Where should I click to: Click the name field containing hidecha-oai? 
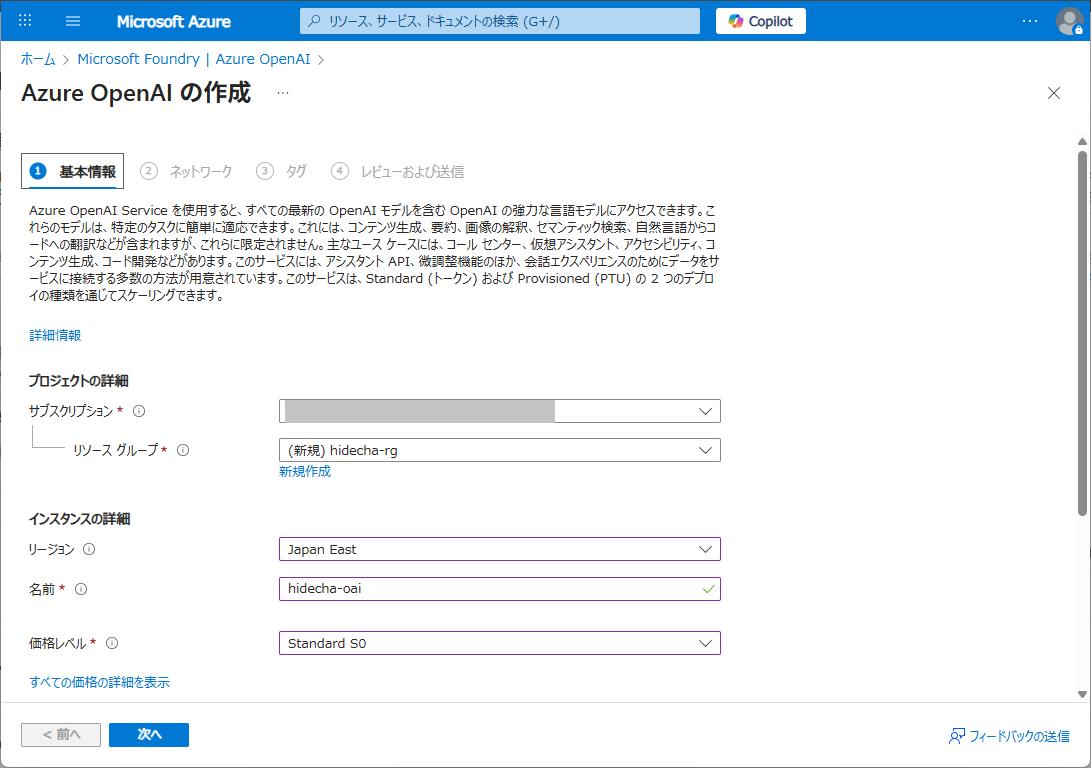[x=500, y=589]
